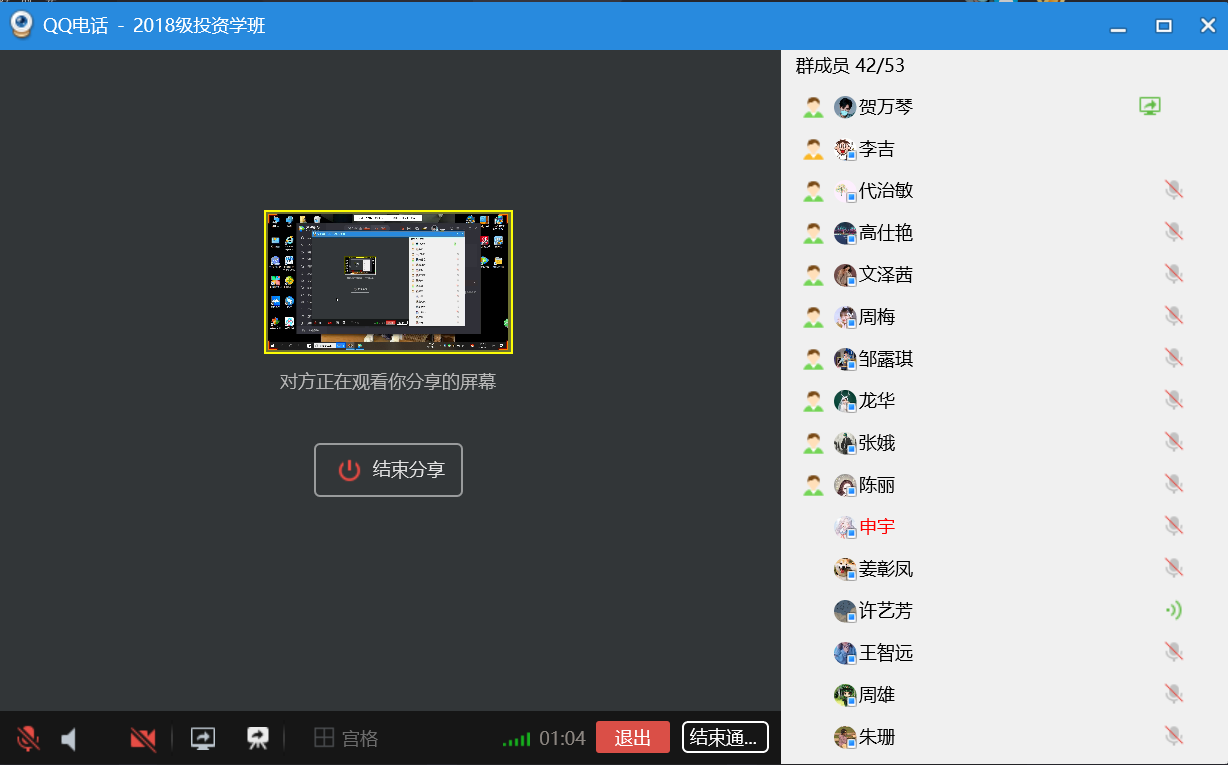Click the 结束通... end call button
This screenshot has width=1228, height=765.
pyautogui.click(x=725, y=738)
